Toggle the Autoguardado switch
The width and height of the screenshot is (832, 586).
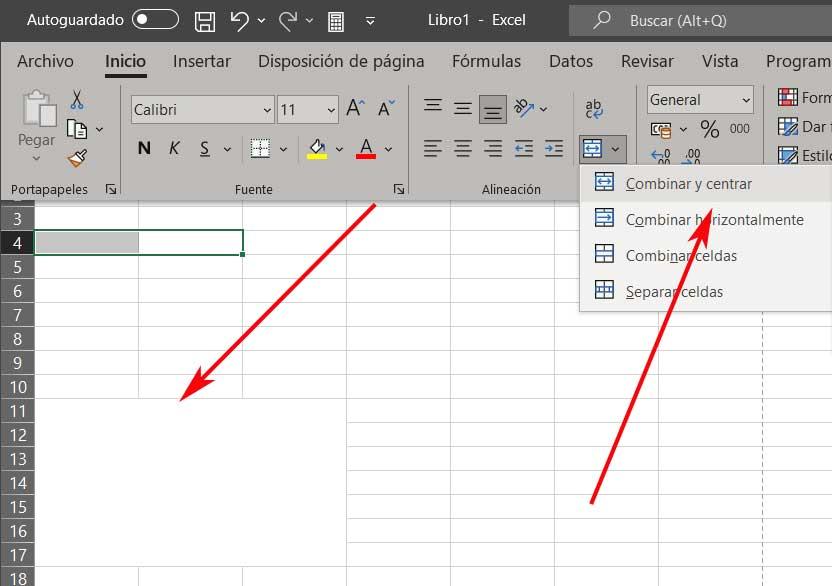pos(155,20)
